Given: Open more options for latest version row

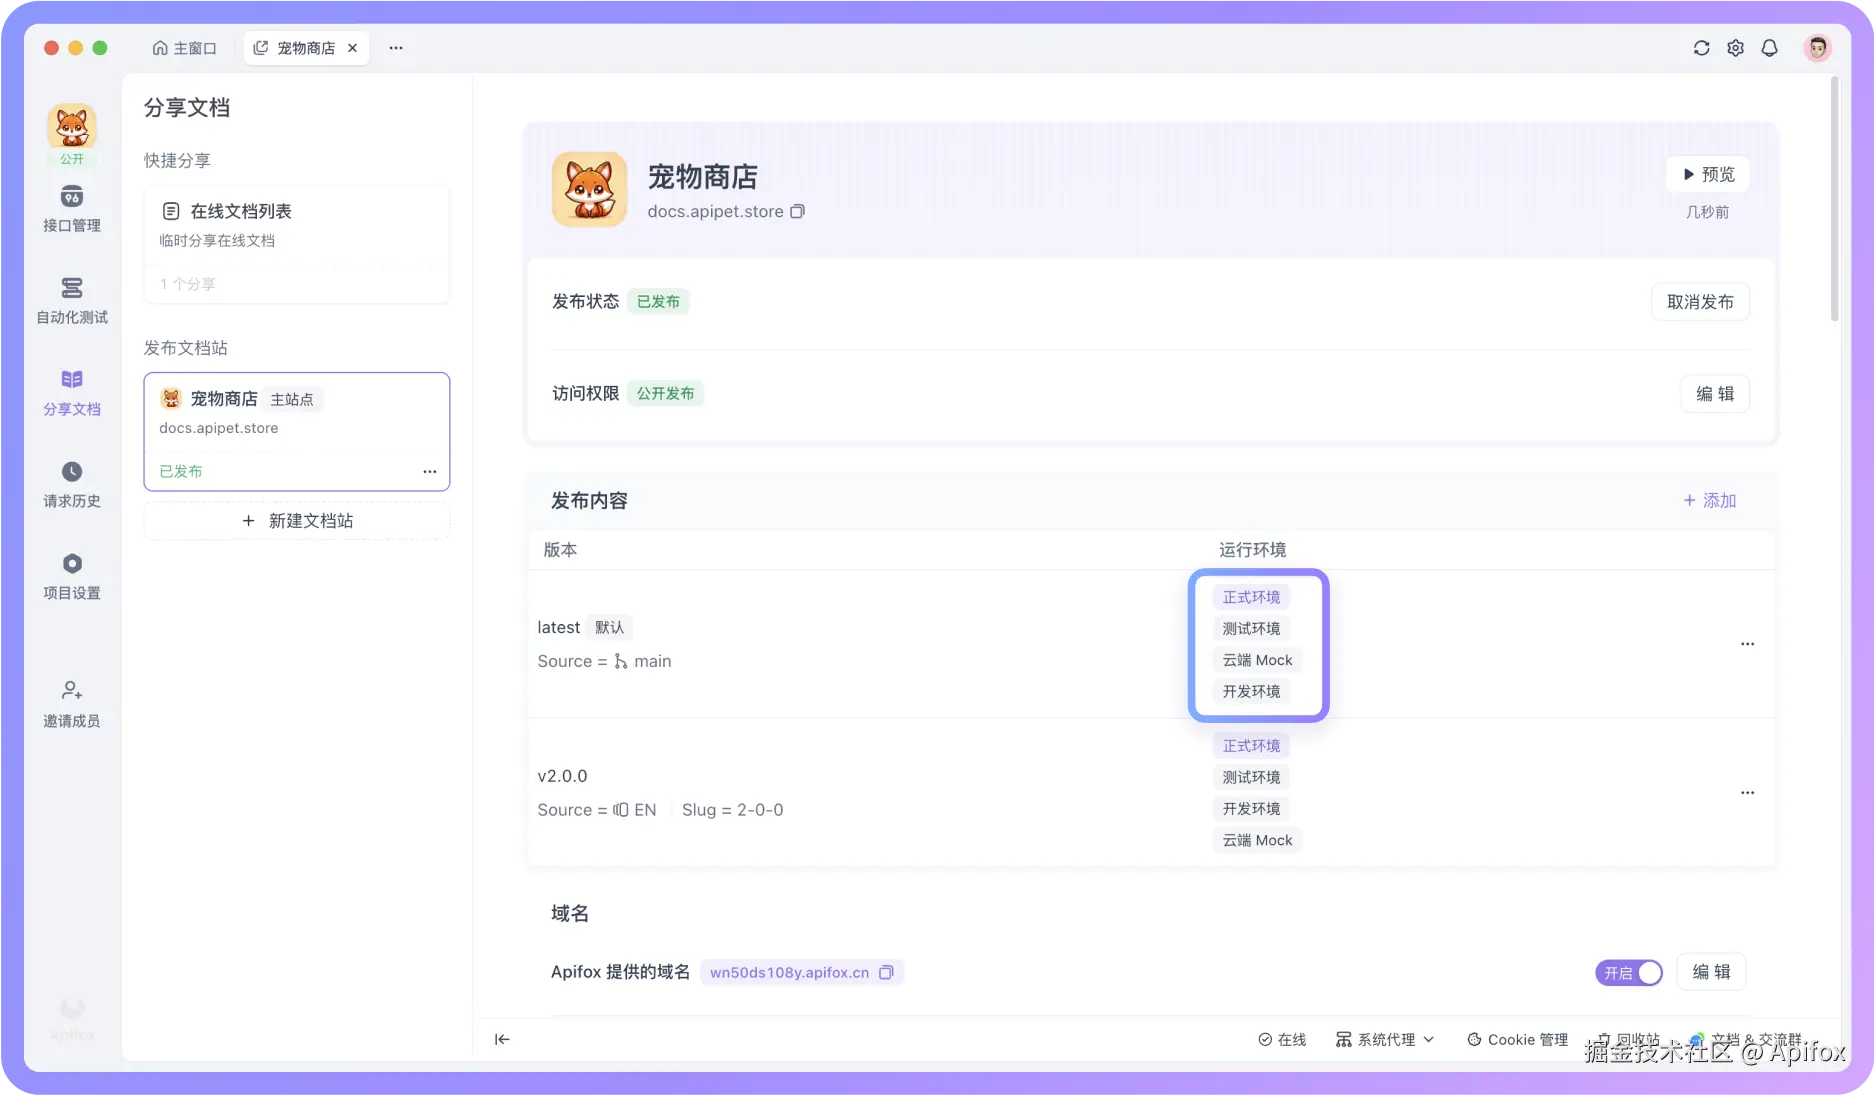Looking at the screenshot, I should pos(1747,644).
